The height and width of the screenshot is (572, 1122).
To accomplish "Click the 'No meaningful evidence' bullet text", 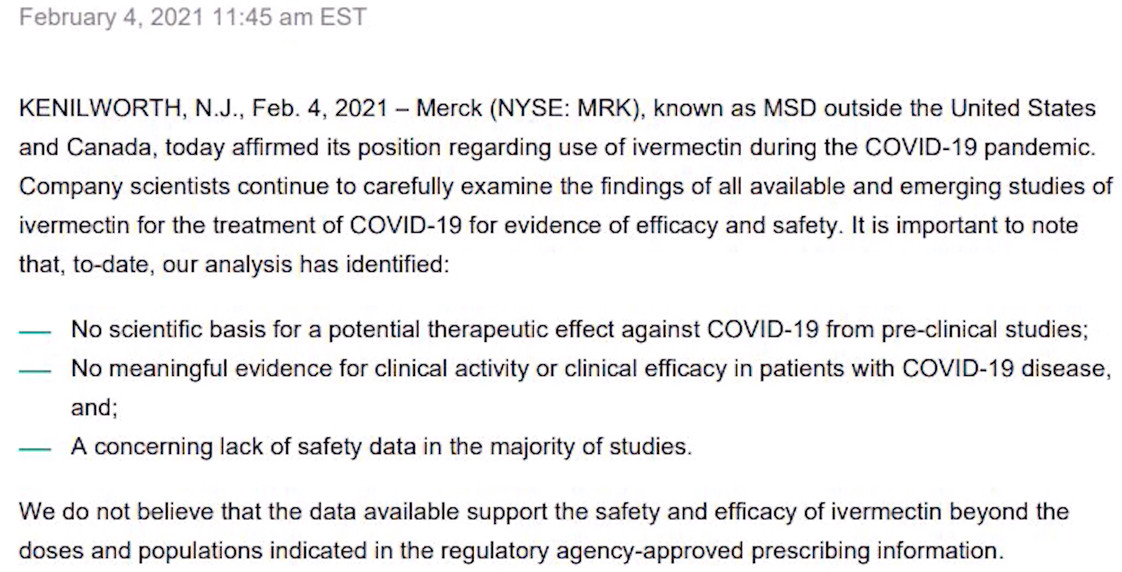I will pos(591,369).
